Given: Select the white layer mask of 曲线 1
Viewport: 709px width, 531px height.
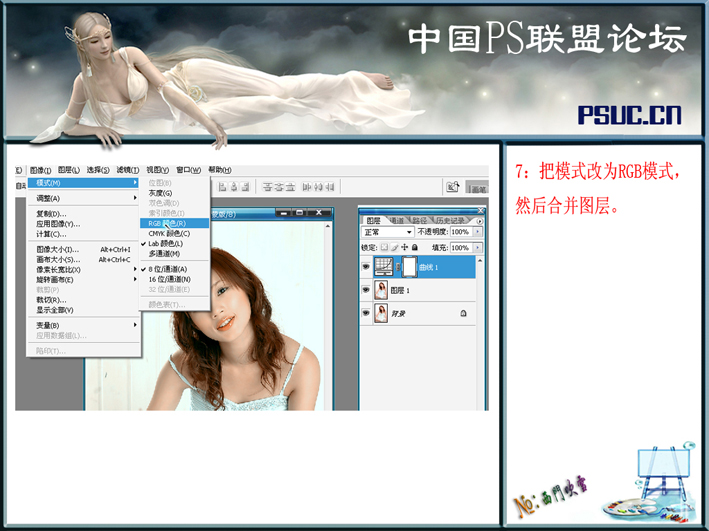Looking at the screenshot, I should pos(410,267).
